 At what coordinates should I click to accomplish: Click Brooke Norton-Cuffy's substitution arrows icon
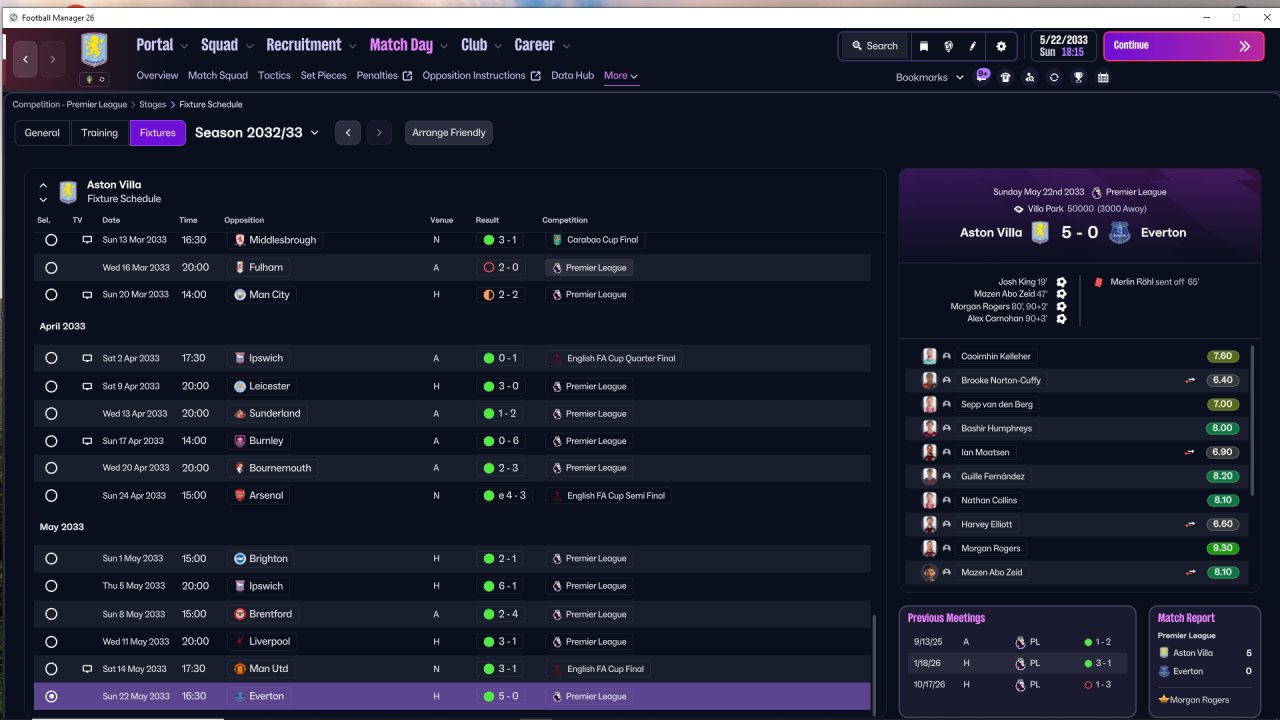1190,380
